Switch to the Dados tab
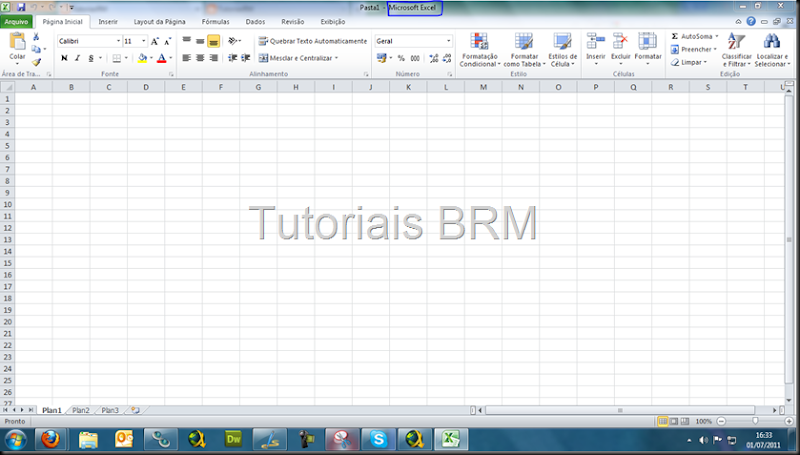The height and width of the screenshot is (455, 800). tap(255, 22)
